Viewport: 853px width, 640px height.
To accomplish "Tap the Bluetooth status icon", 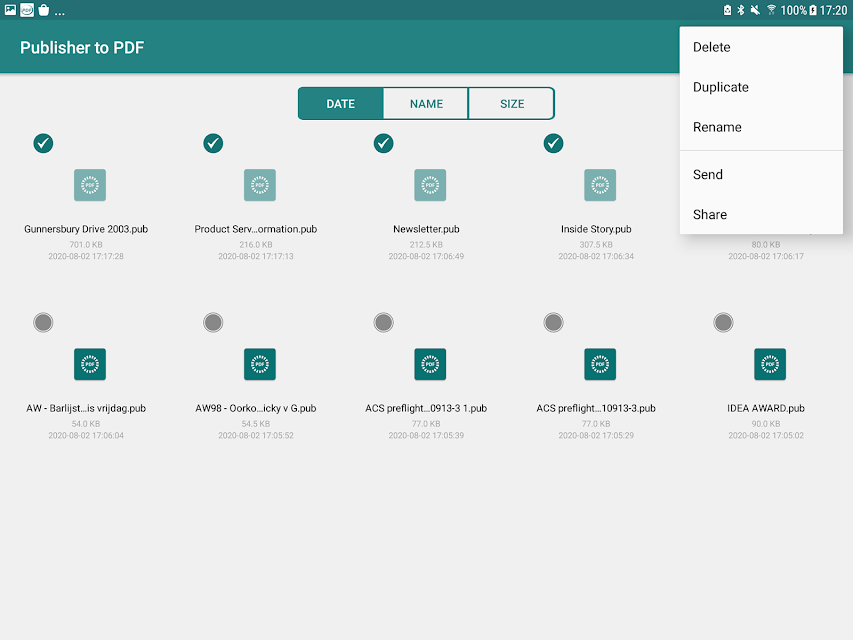I will 740,10.
